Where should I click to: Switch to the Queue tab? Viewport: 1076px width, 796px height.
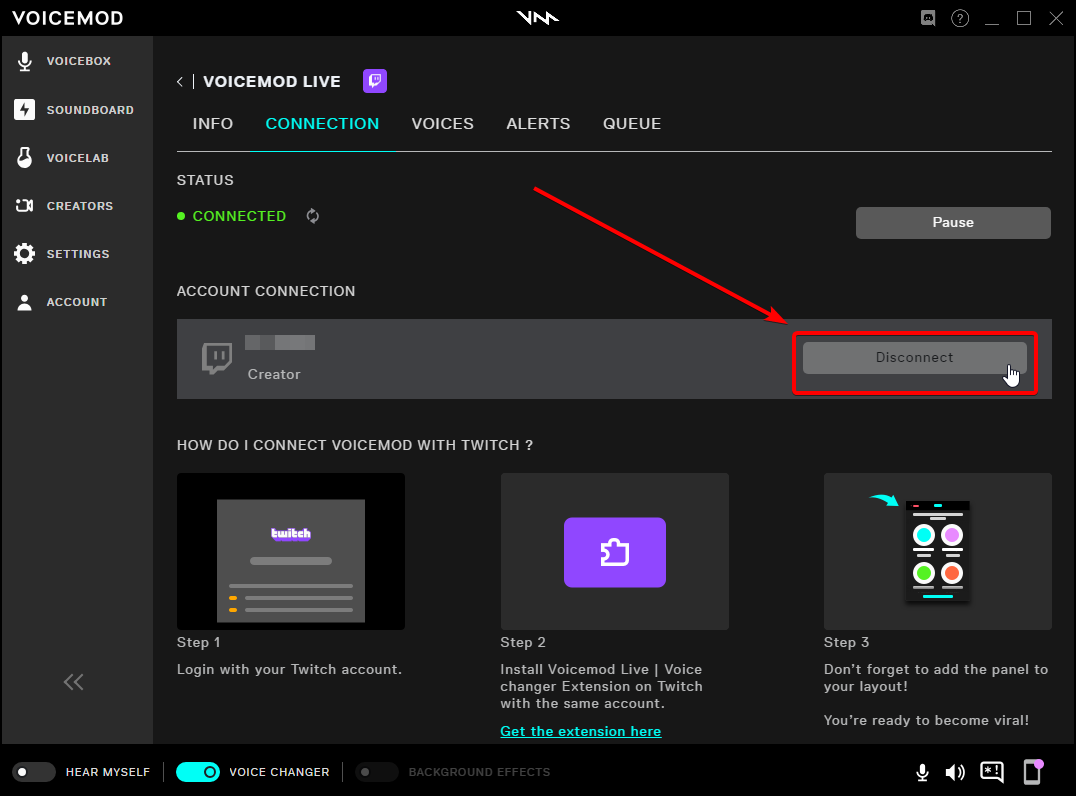click(x=632, y=124)
